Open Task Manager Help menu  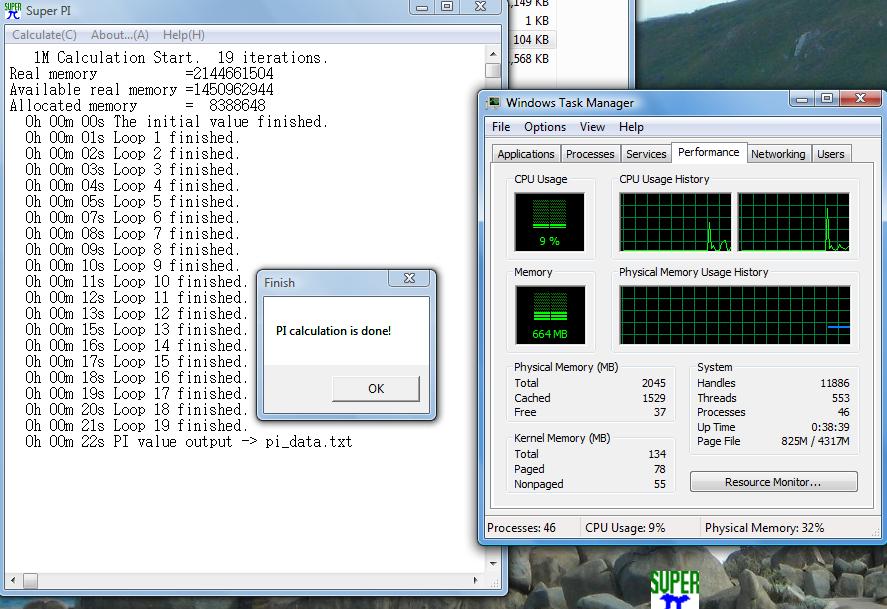click(631, 127)
